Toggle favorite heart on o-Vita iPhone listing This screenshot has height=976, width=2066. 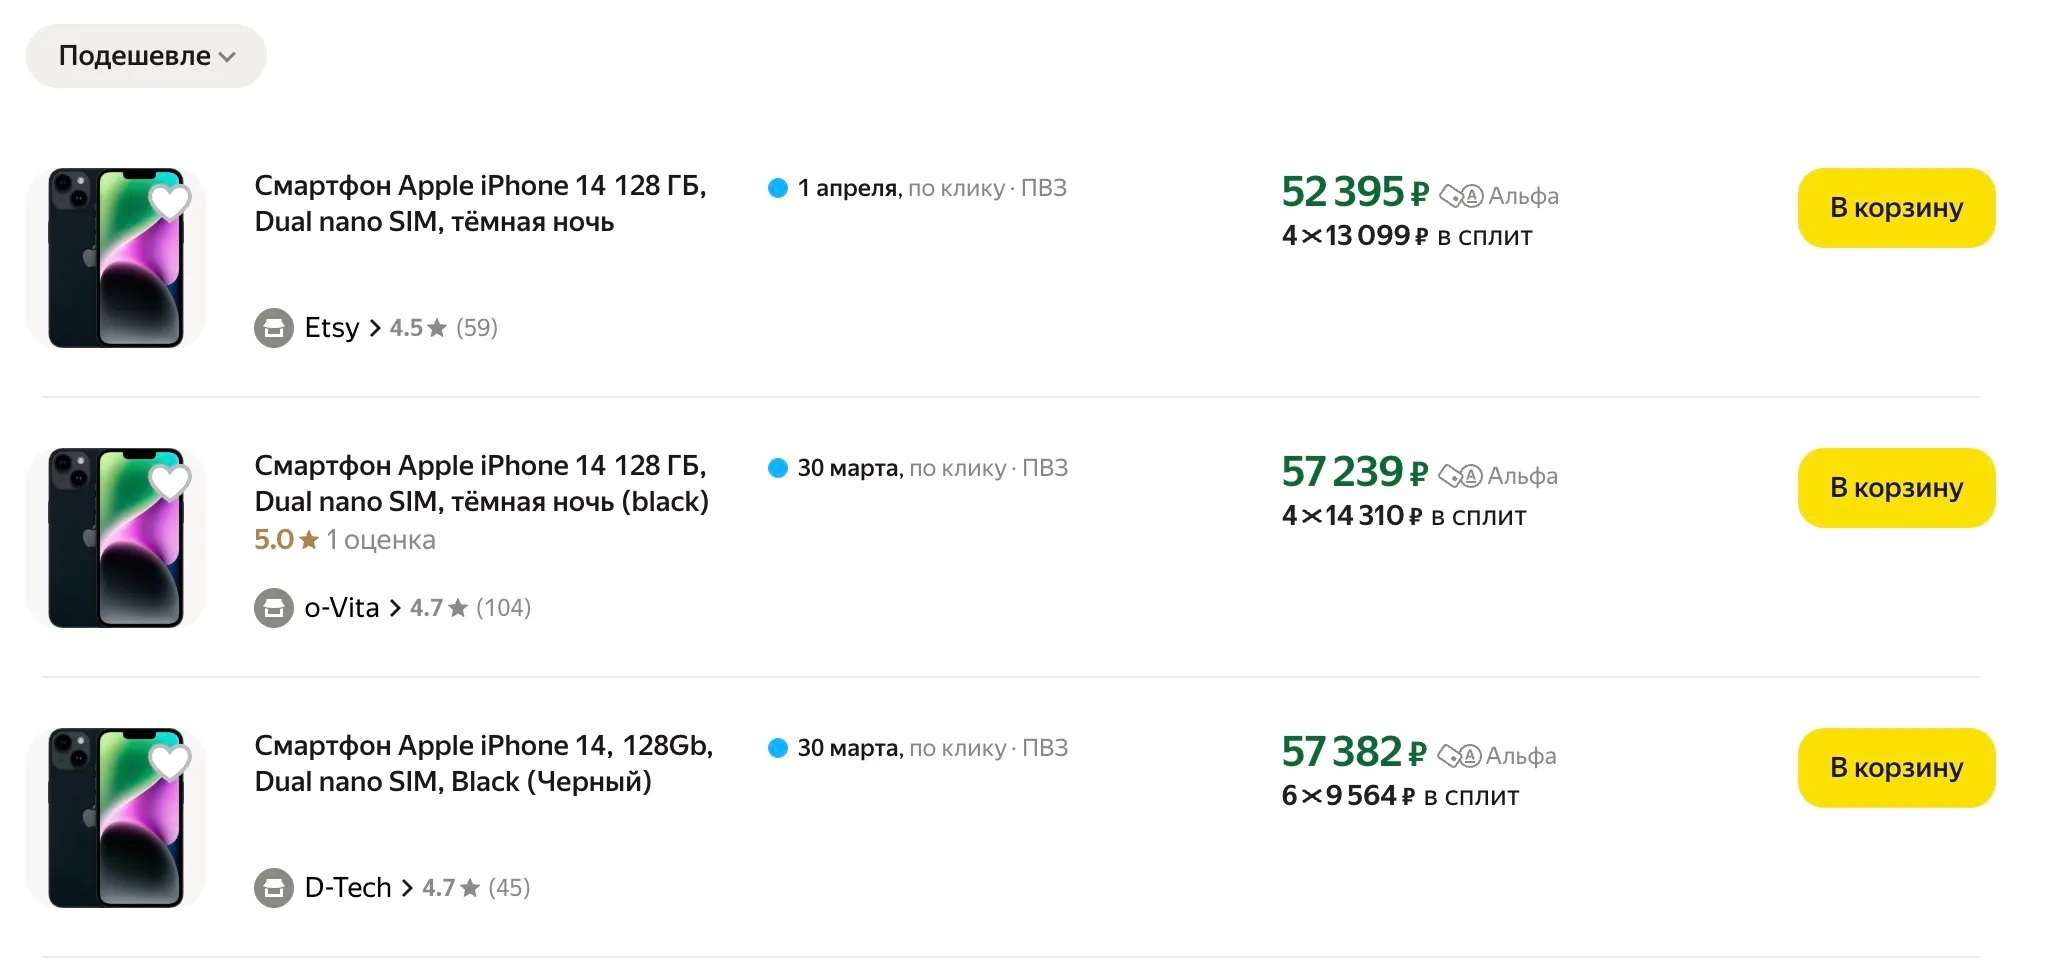[x=169, y=481]
